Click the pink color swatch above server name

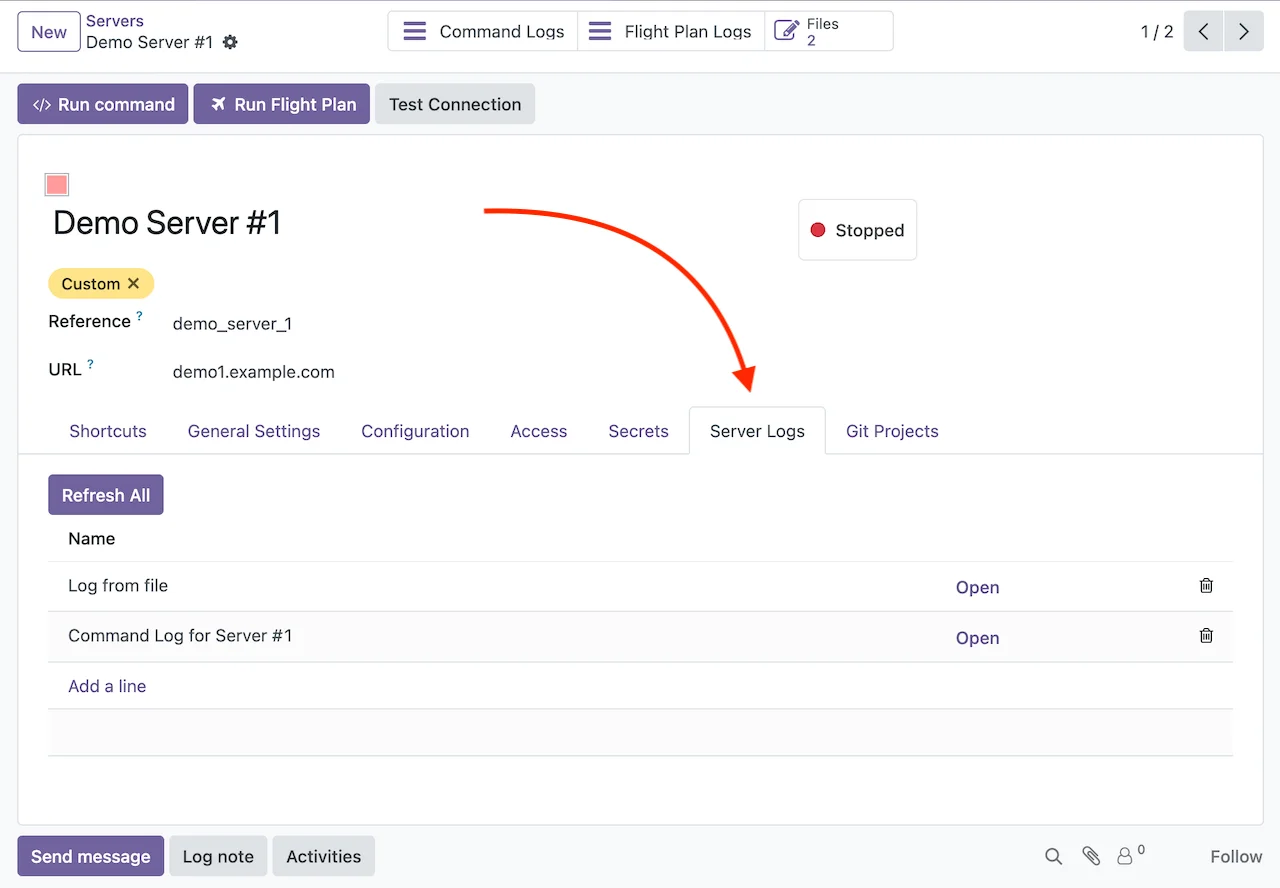pos(57,184)
